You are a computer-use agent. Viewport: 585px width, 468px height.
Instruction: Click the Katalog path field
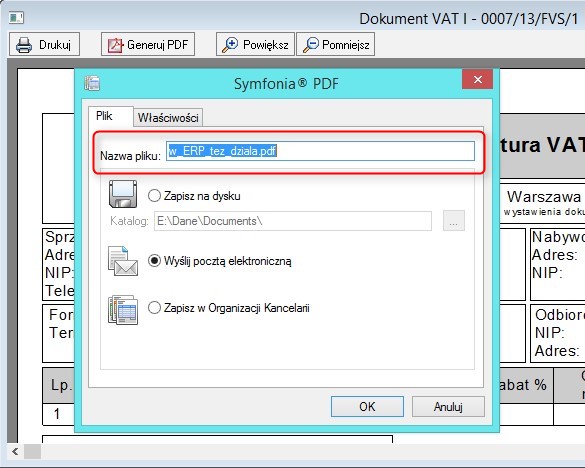click(x=293, y=221)
